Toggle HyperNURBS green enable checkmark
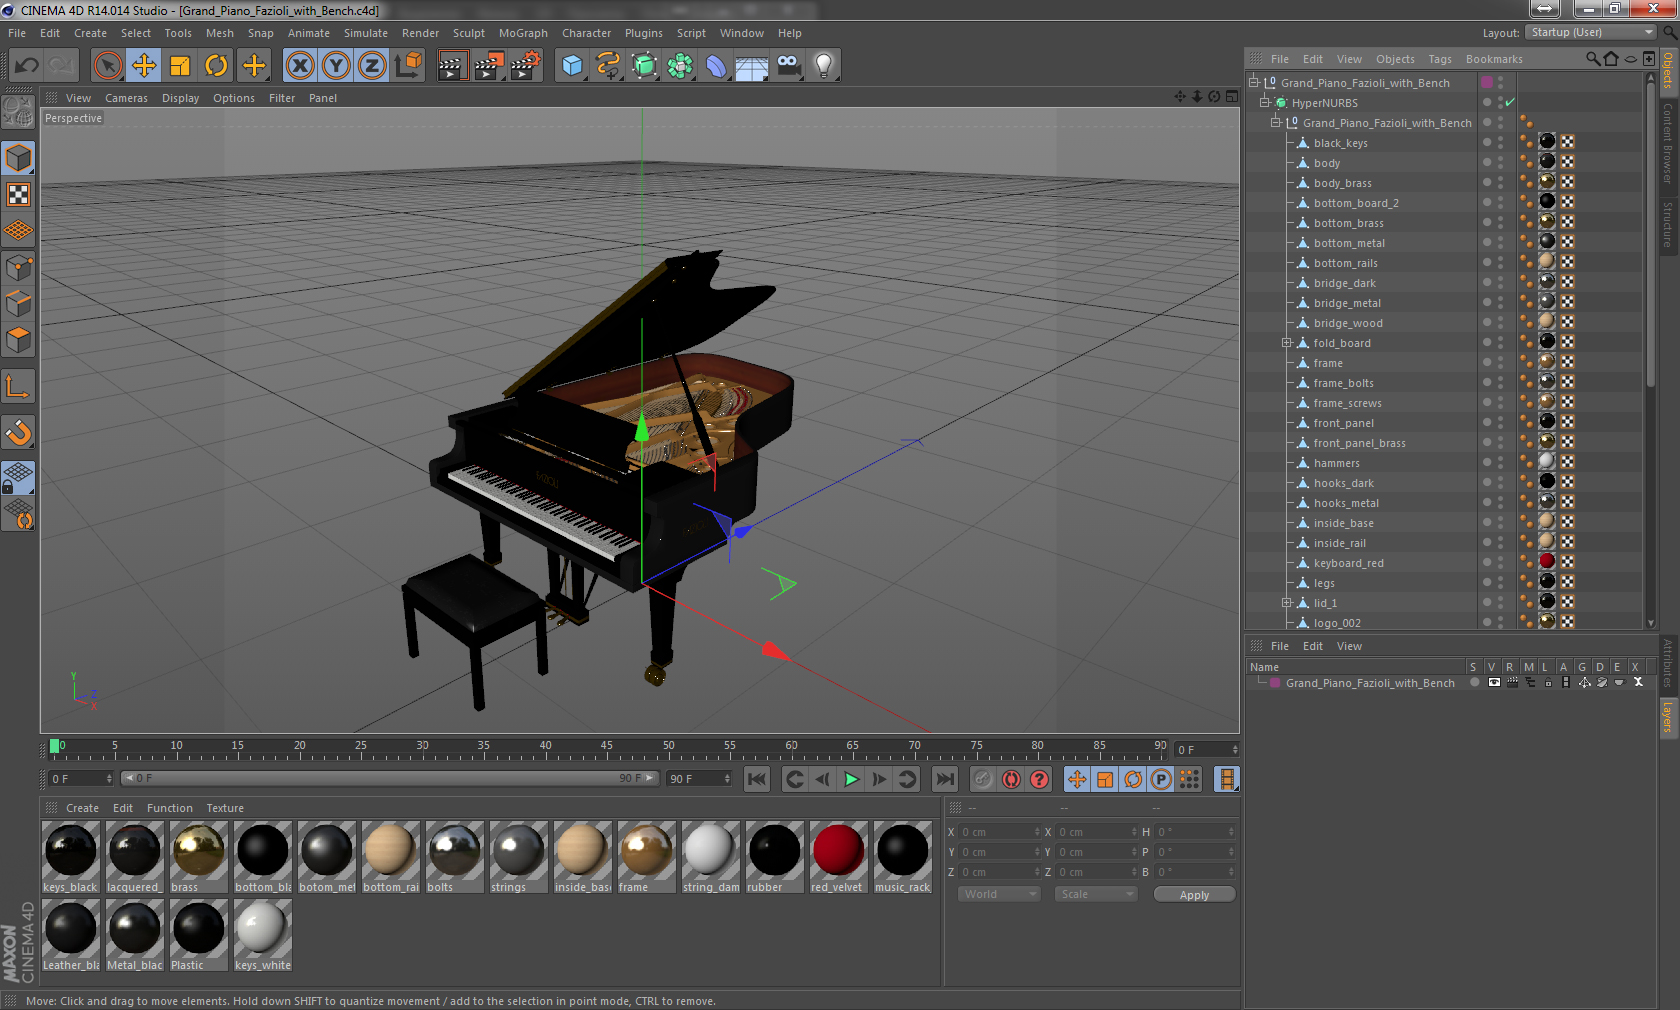1680x1010 pixels. (x=1510, y=103)
